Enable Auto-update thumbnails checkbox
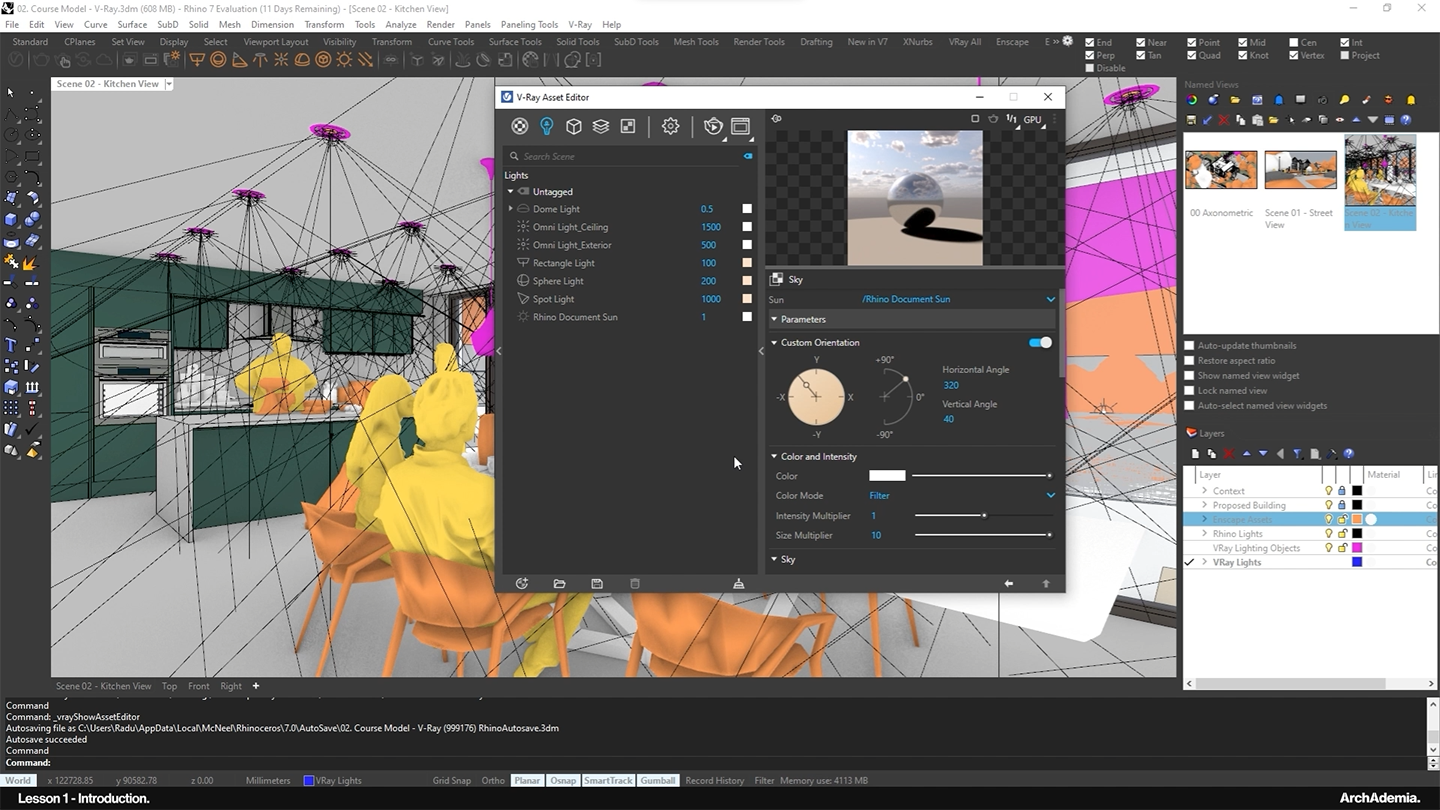The width and height of the screenshot is (1440, 810). [1190, 346]
